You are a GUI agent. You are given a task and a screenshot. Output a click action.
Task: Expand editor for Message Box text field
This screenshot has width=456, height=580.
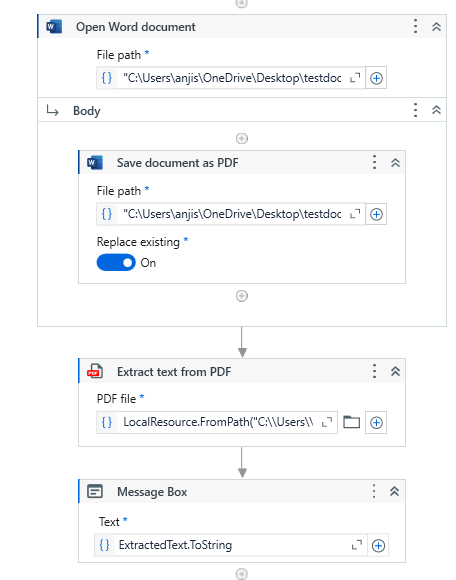click(x=357, y=545)
